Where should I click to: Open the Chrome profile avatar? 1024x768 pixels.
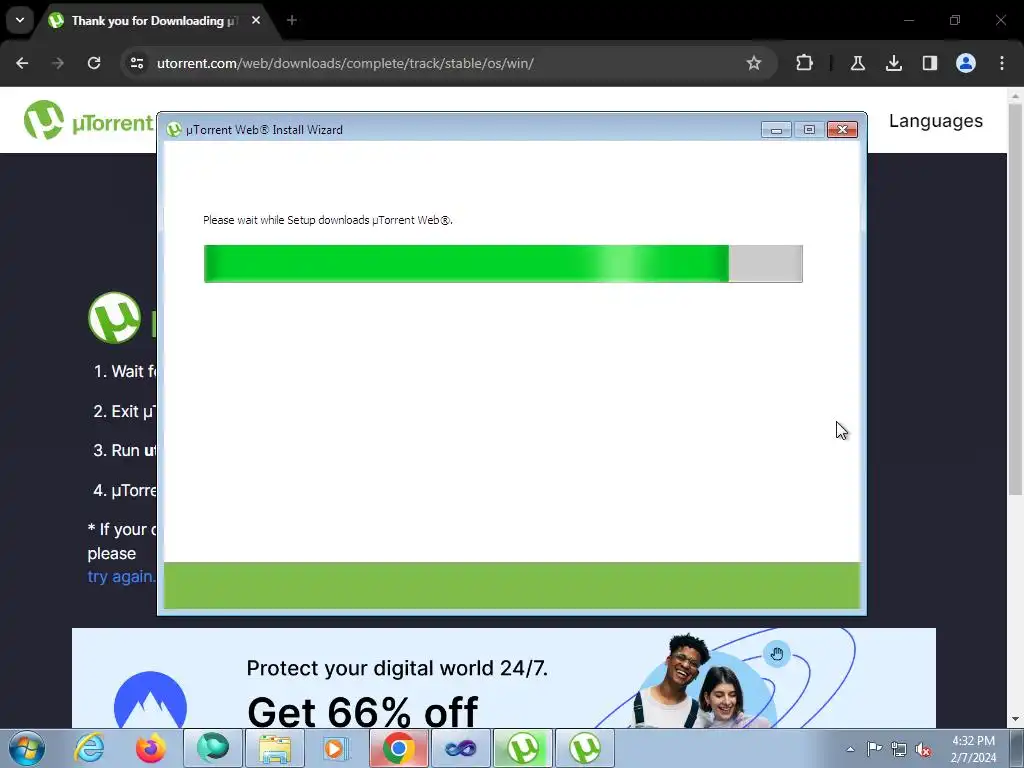coord(965,63)
